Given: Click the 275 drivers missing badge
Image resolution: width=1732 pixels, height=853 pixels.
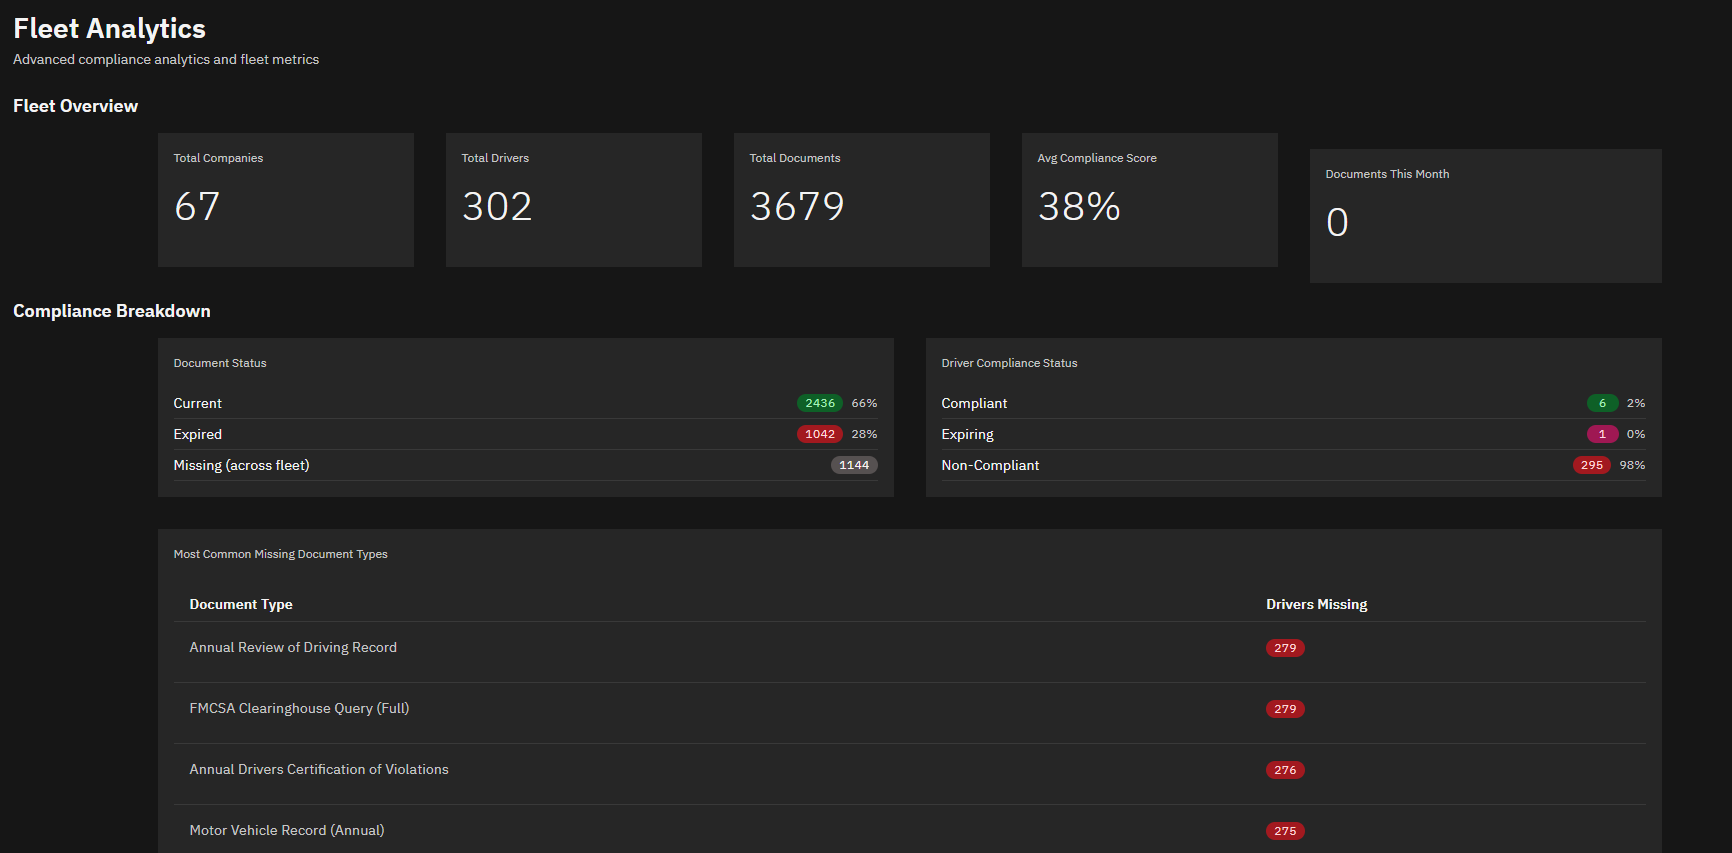Looking at the screenshot, I should pyautogui.click(x=1285, y=831).
